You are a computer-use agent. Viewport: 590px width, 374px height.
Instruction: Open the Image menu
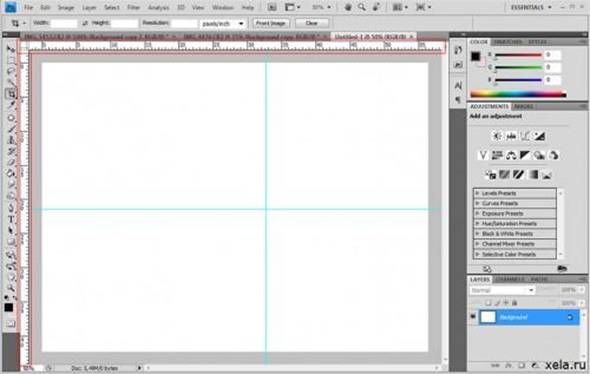pyautogui.click(x=66, y=8)
